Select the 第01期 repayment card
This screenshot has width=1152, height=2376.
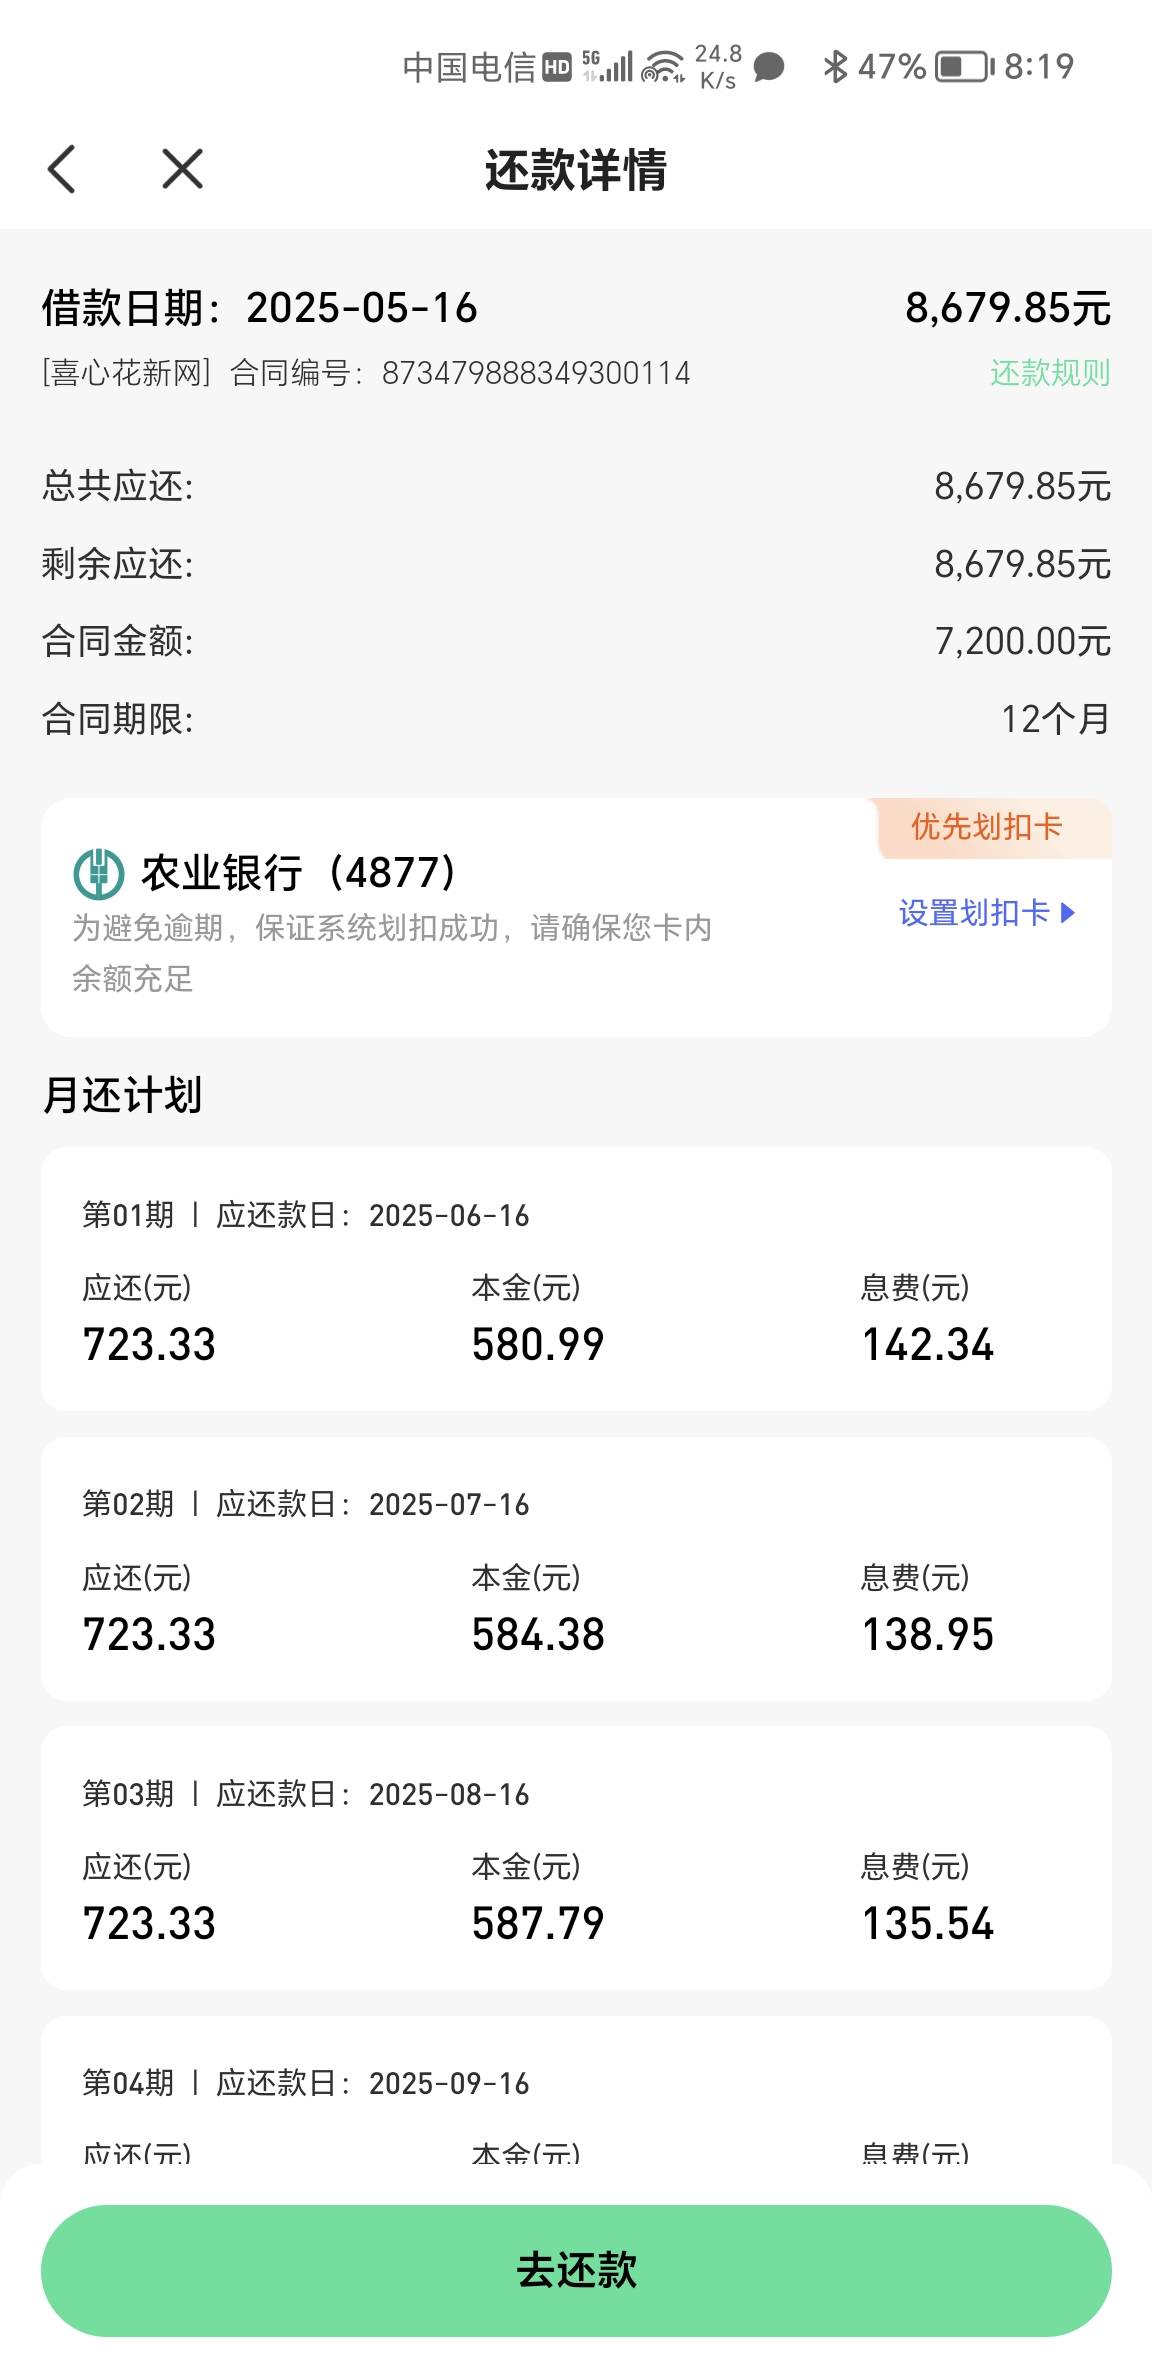click(576, 1278)
